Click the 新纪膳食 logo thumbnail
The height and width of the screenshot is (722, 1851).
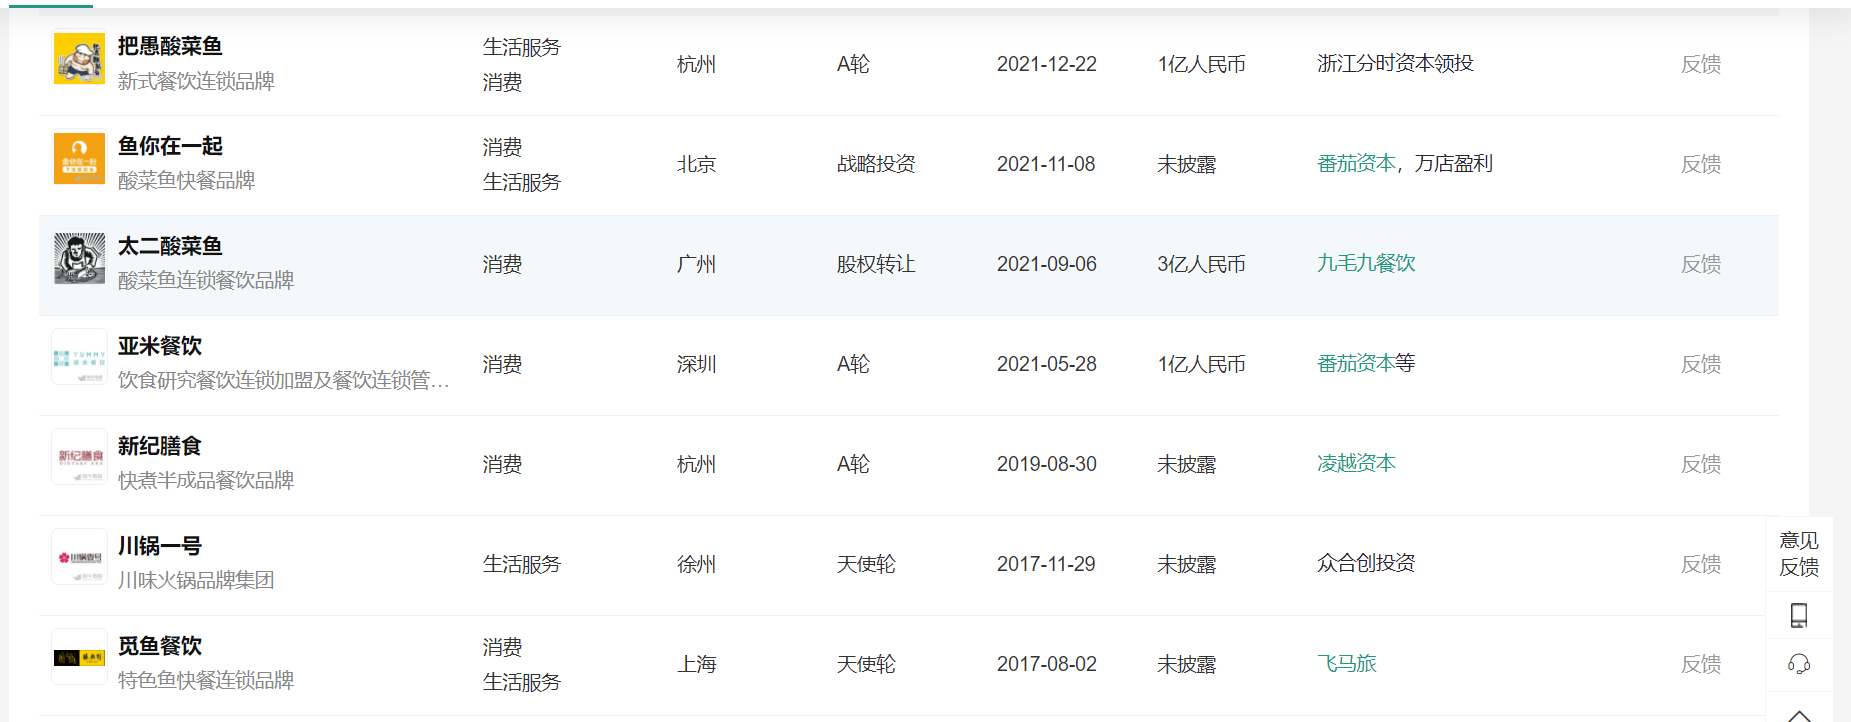pos(79,458)
